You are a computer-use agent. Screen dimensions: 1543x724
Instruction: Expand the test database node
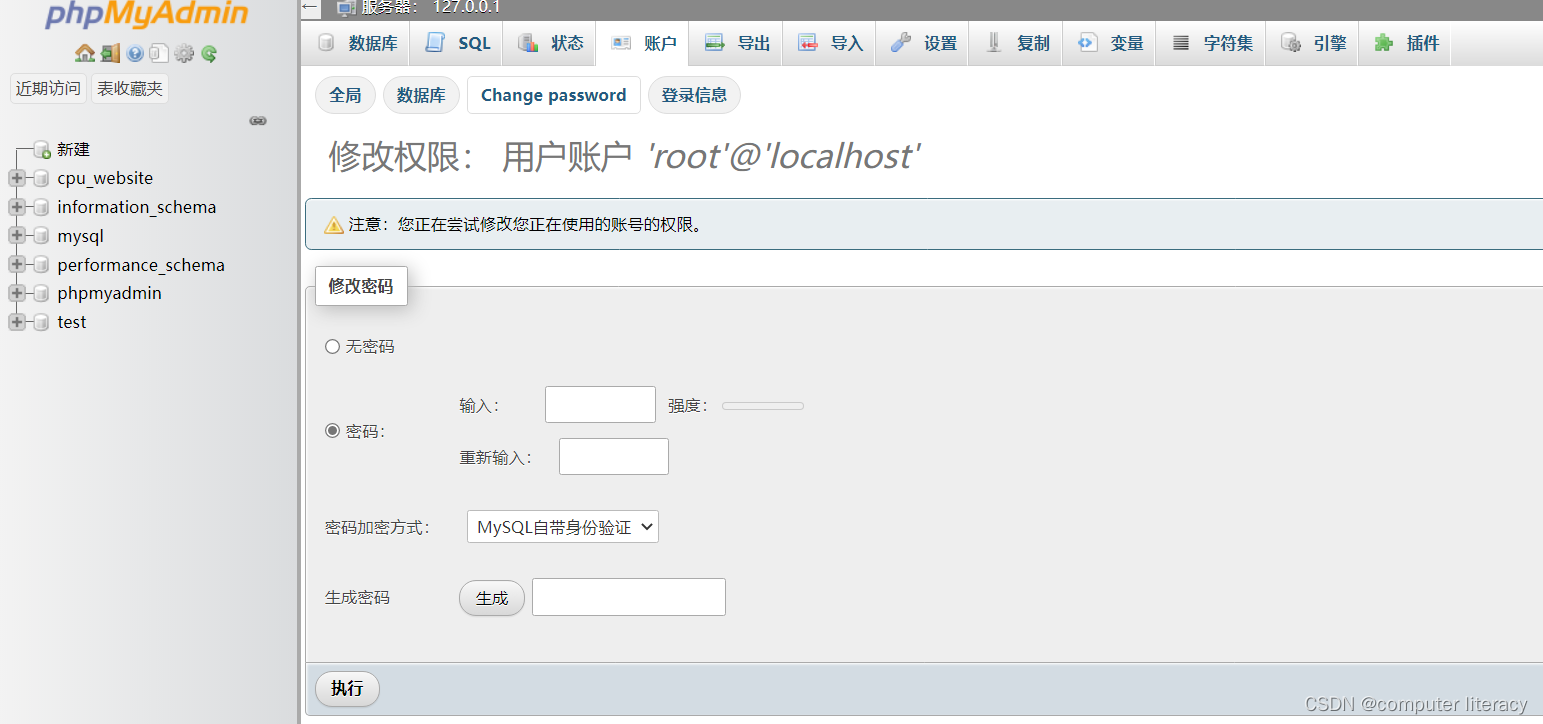coord(16,322)
